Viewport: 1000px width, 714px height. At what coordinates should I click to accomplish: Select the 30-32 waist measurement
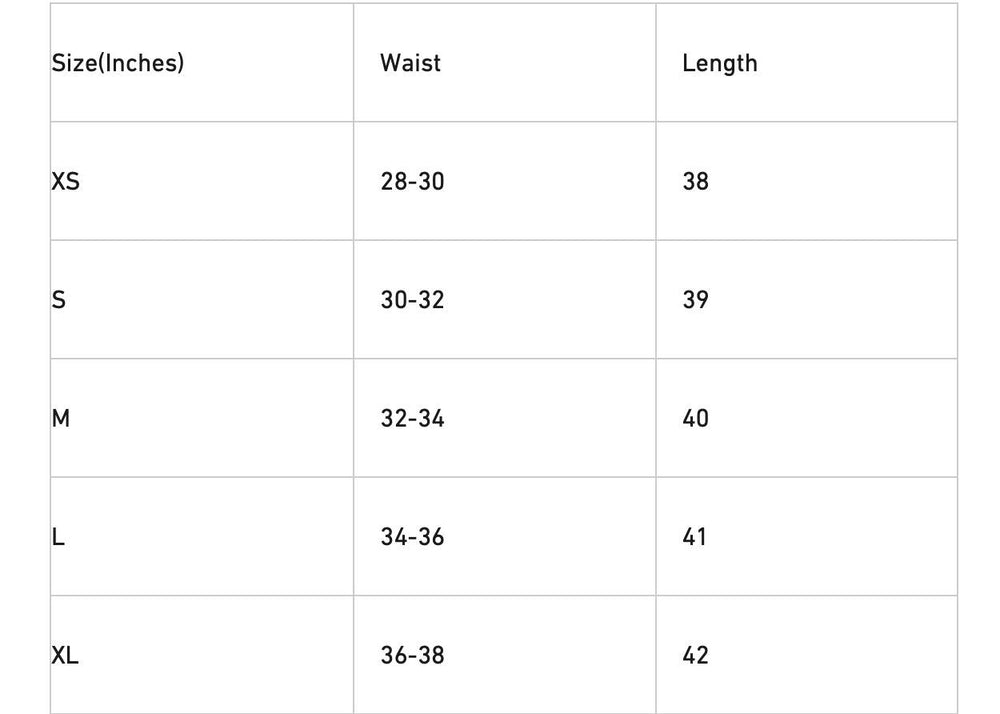(x=412, y=299)
